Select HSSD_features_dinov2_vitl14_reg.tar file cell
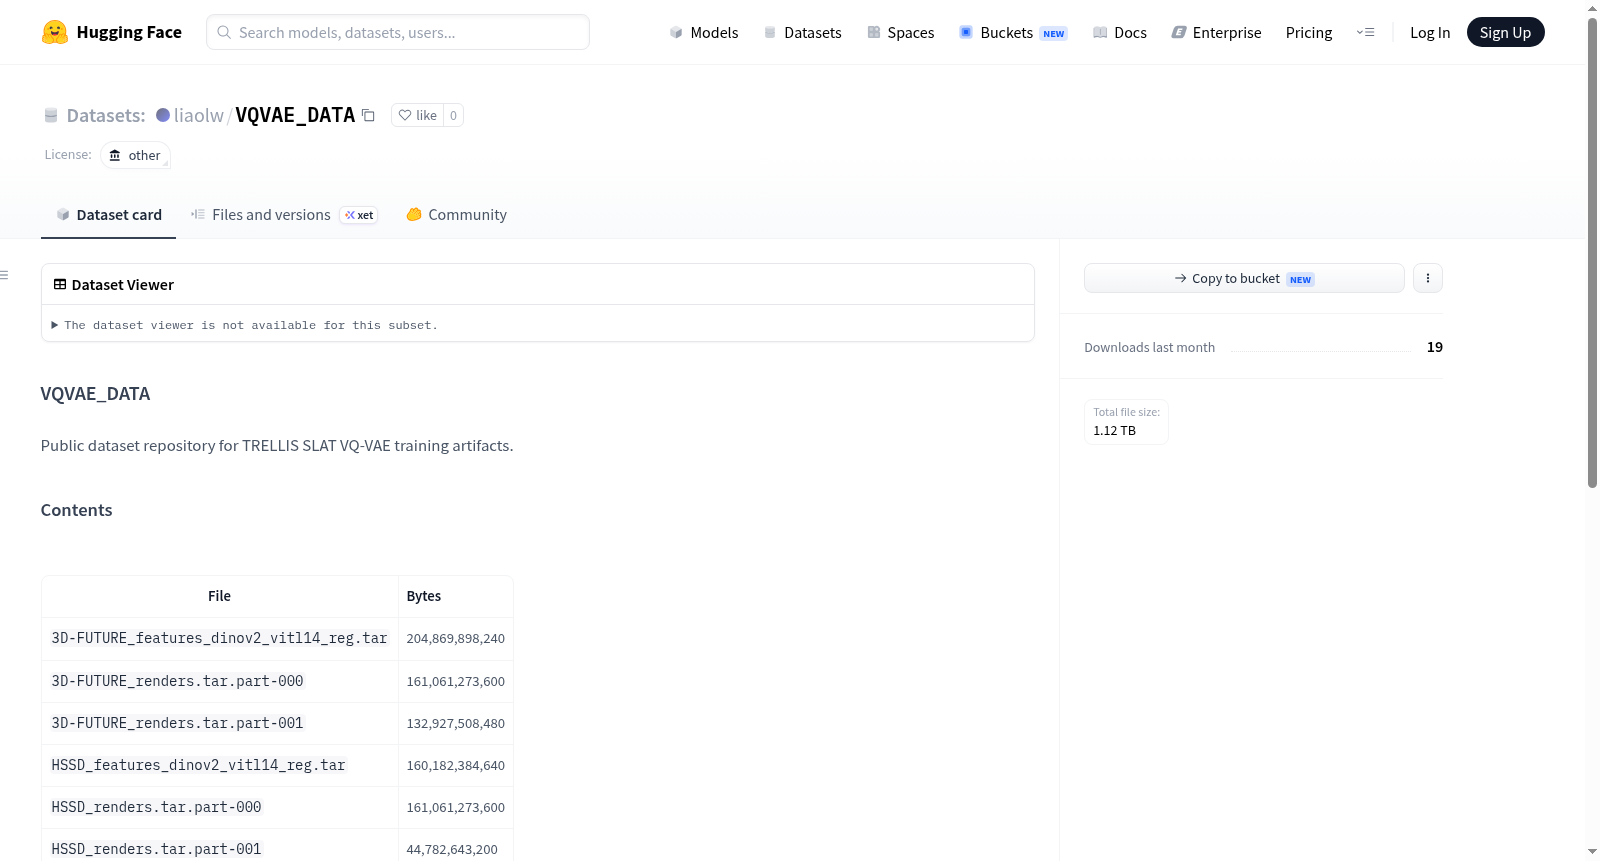The height and width of the screenshot is (861, 1600). (219, 765)
